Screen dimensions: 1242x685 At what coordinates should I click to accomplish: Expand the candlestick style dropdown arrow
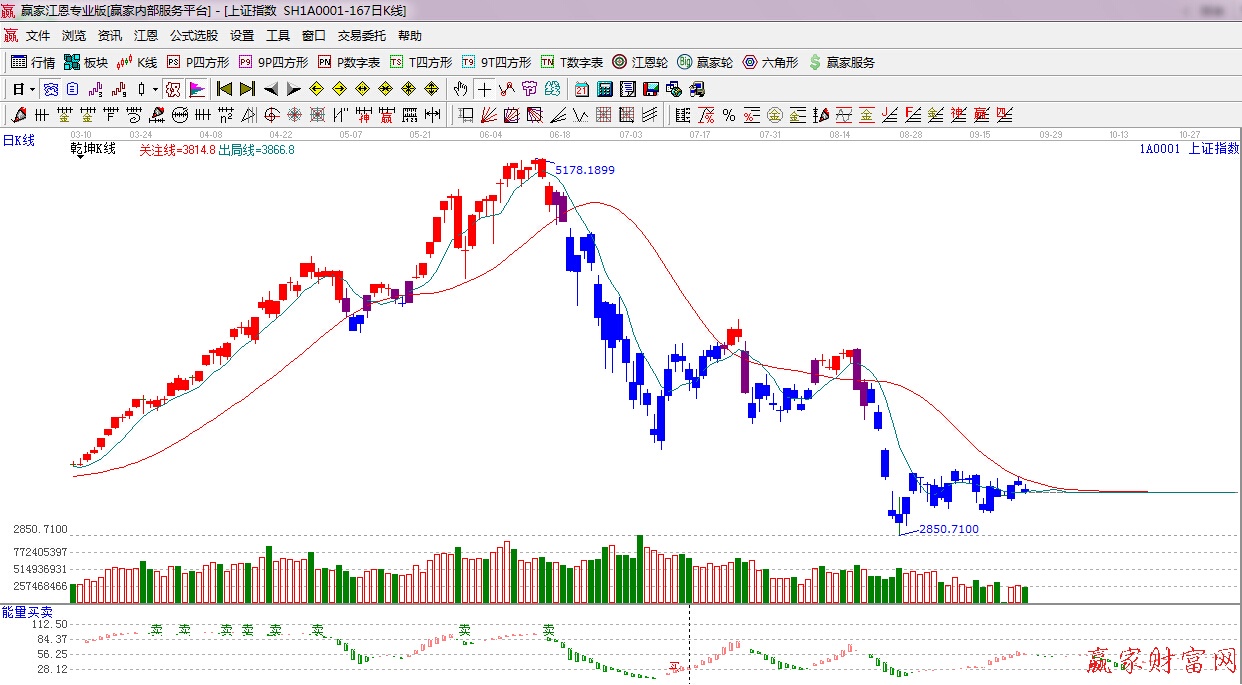pos(155,89)
